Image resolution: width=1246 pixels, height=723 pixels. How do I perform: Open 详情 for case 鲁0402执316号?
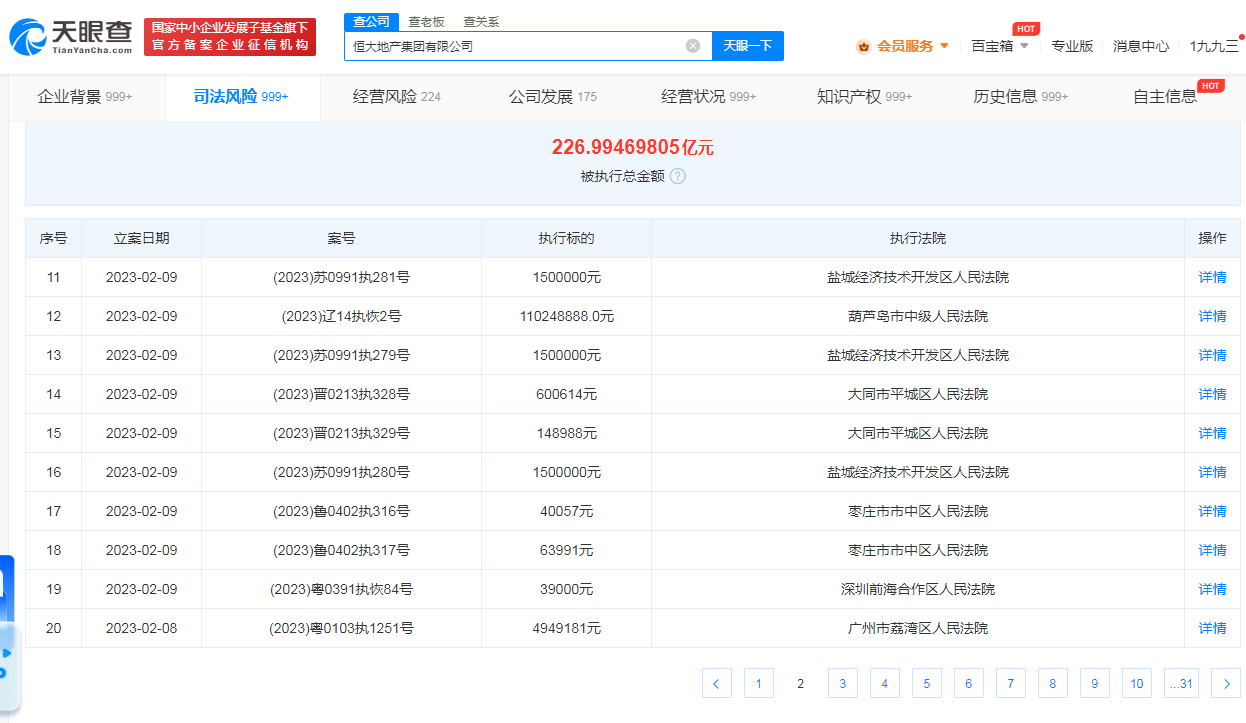click(x=1213, y=511)
